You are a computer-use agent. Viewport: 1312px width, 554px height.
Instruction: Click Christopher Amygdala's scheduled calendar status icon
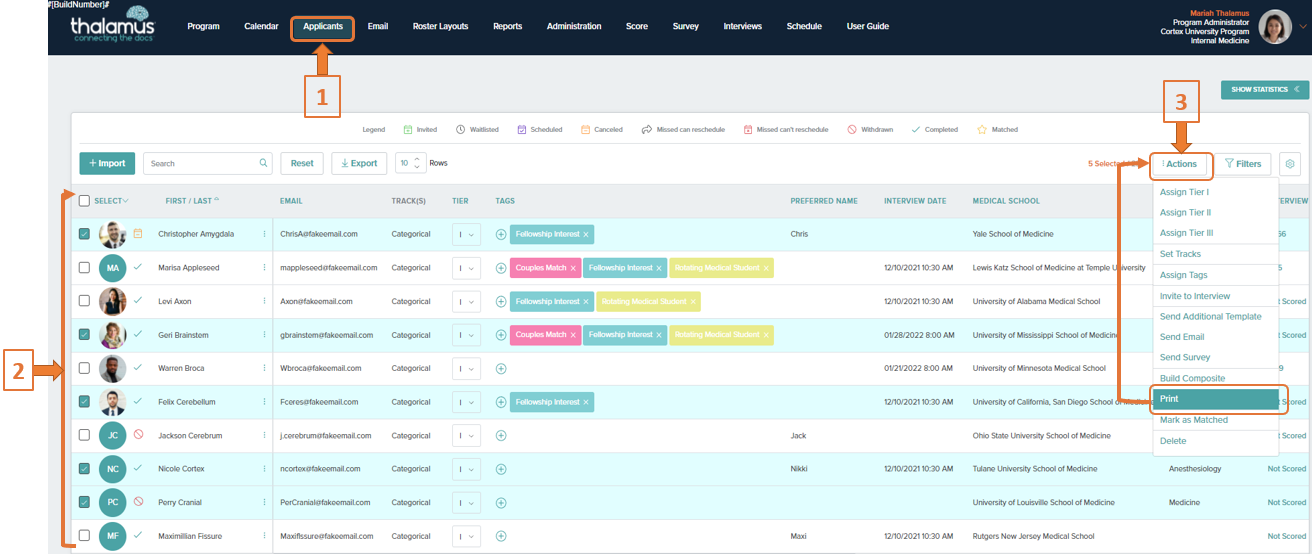pos(138,234)
